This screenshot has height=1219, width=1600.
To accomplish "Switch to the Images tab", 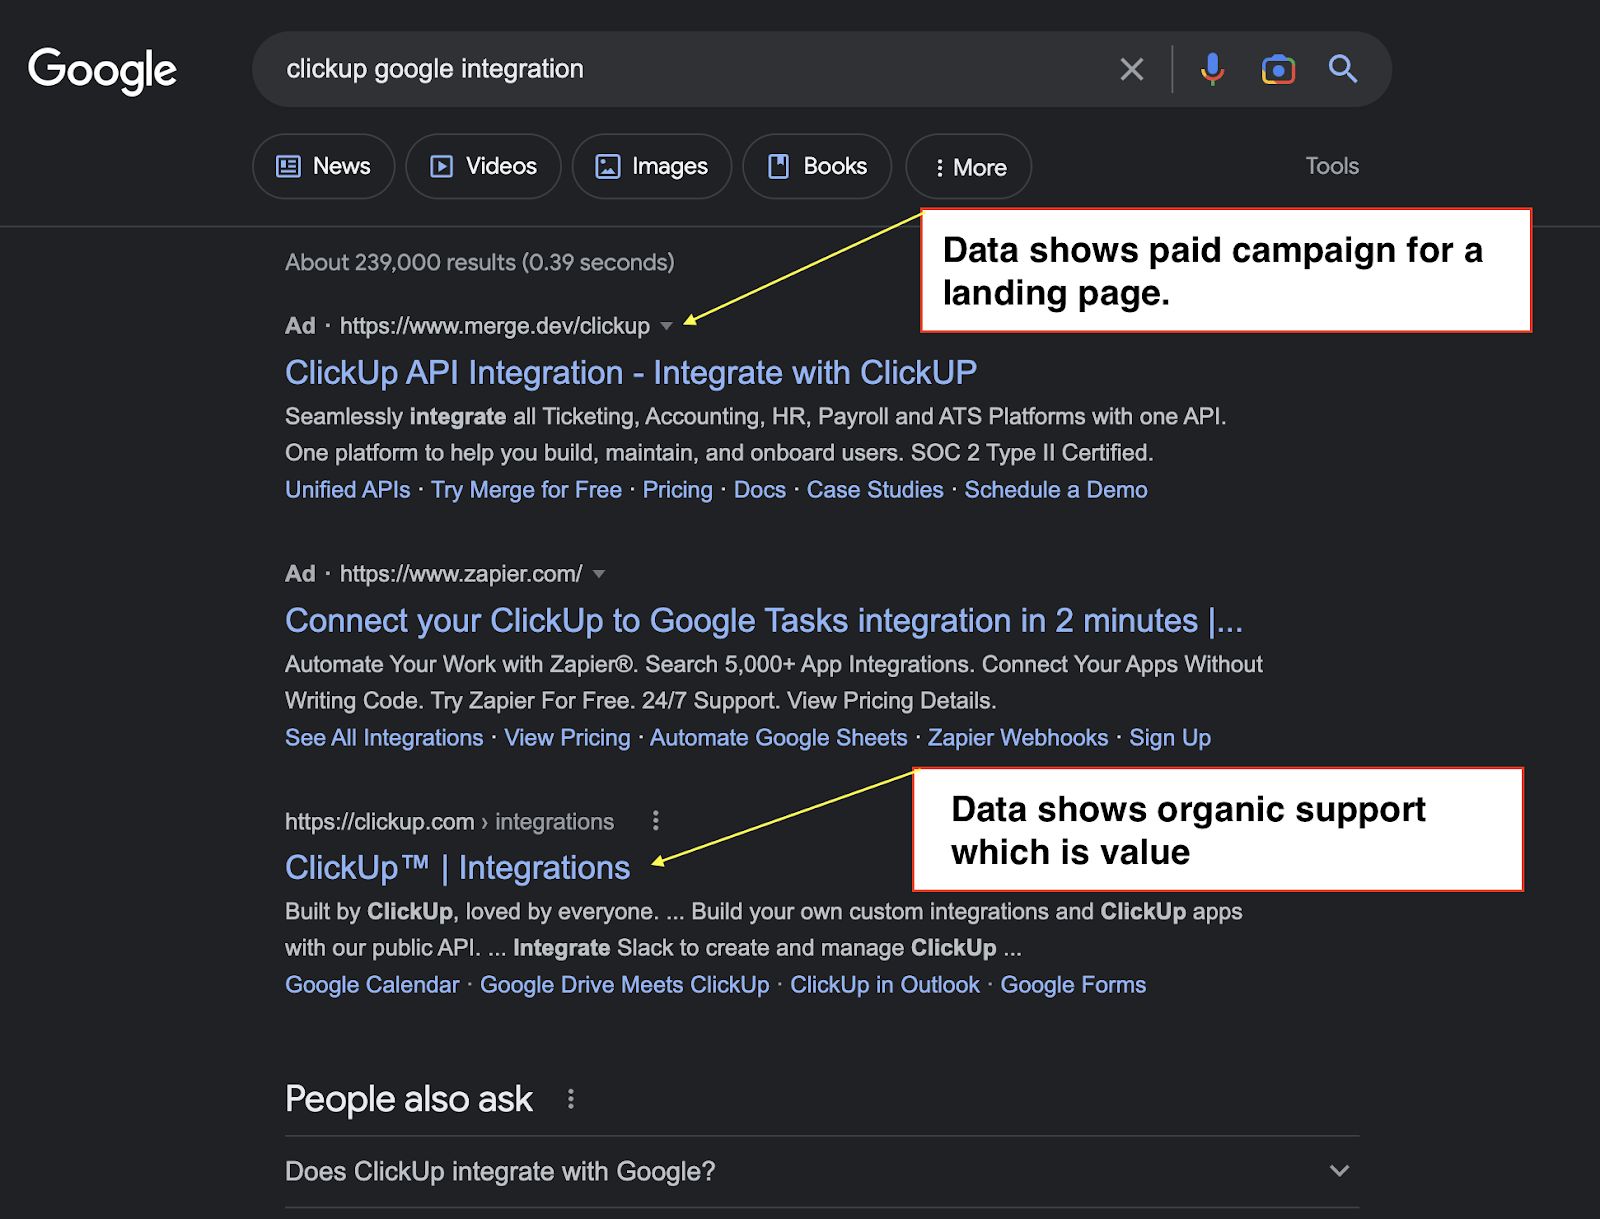I will (652, 166).
